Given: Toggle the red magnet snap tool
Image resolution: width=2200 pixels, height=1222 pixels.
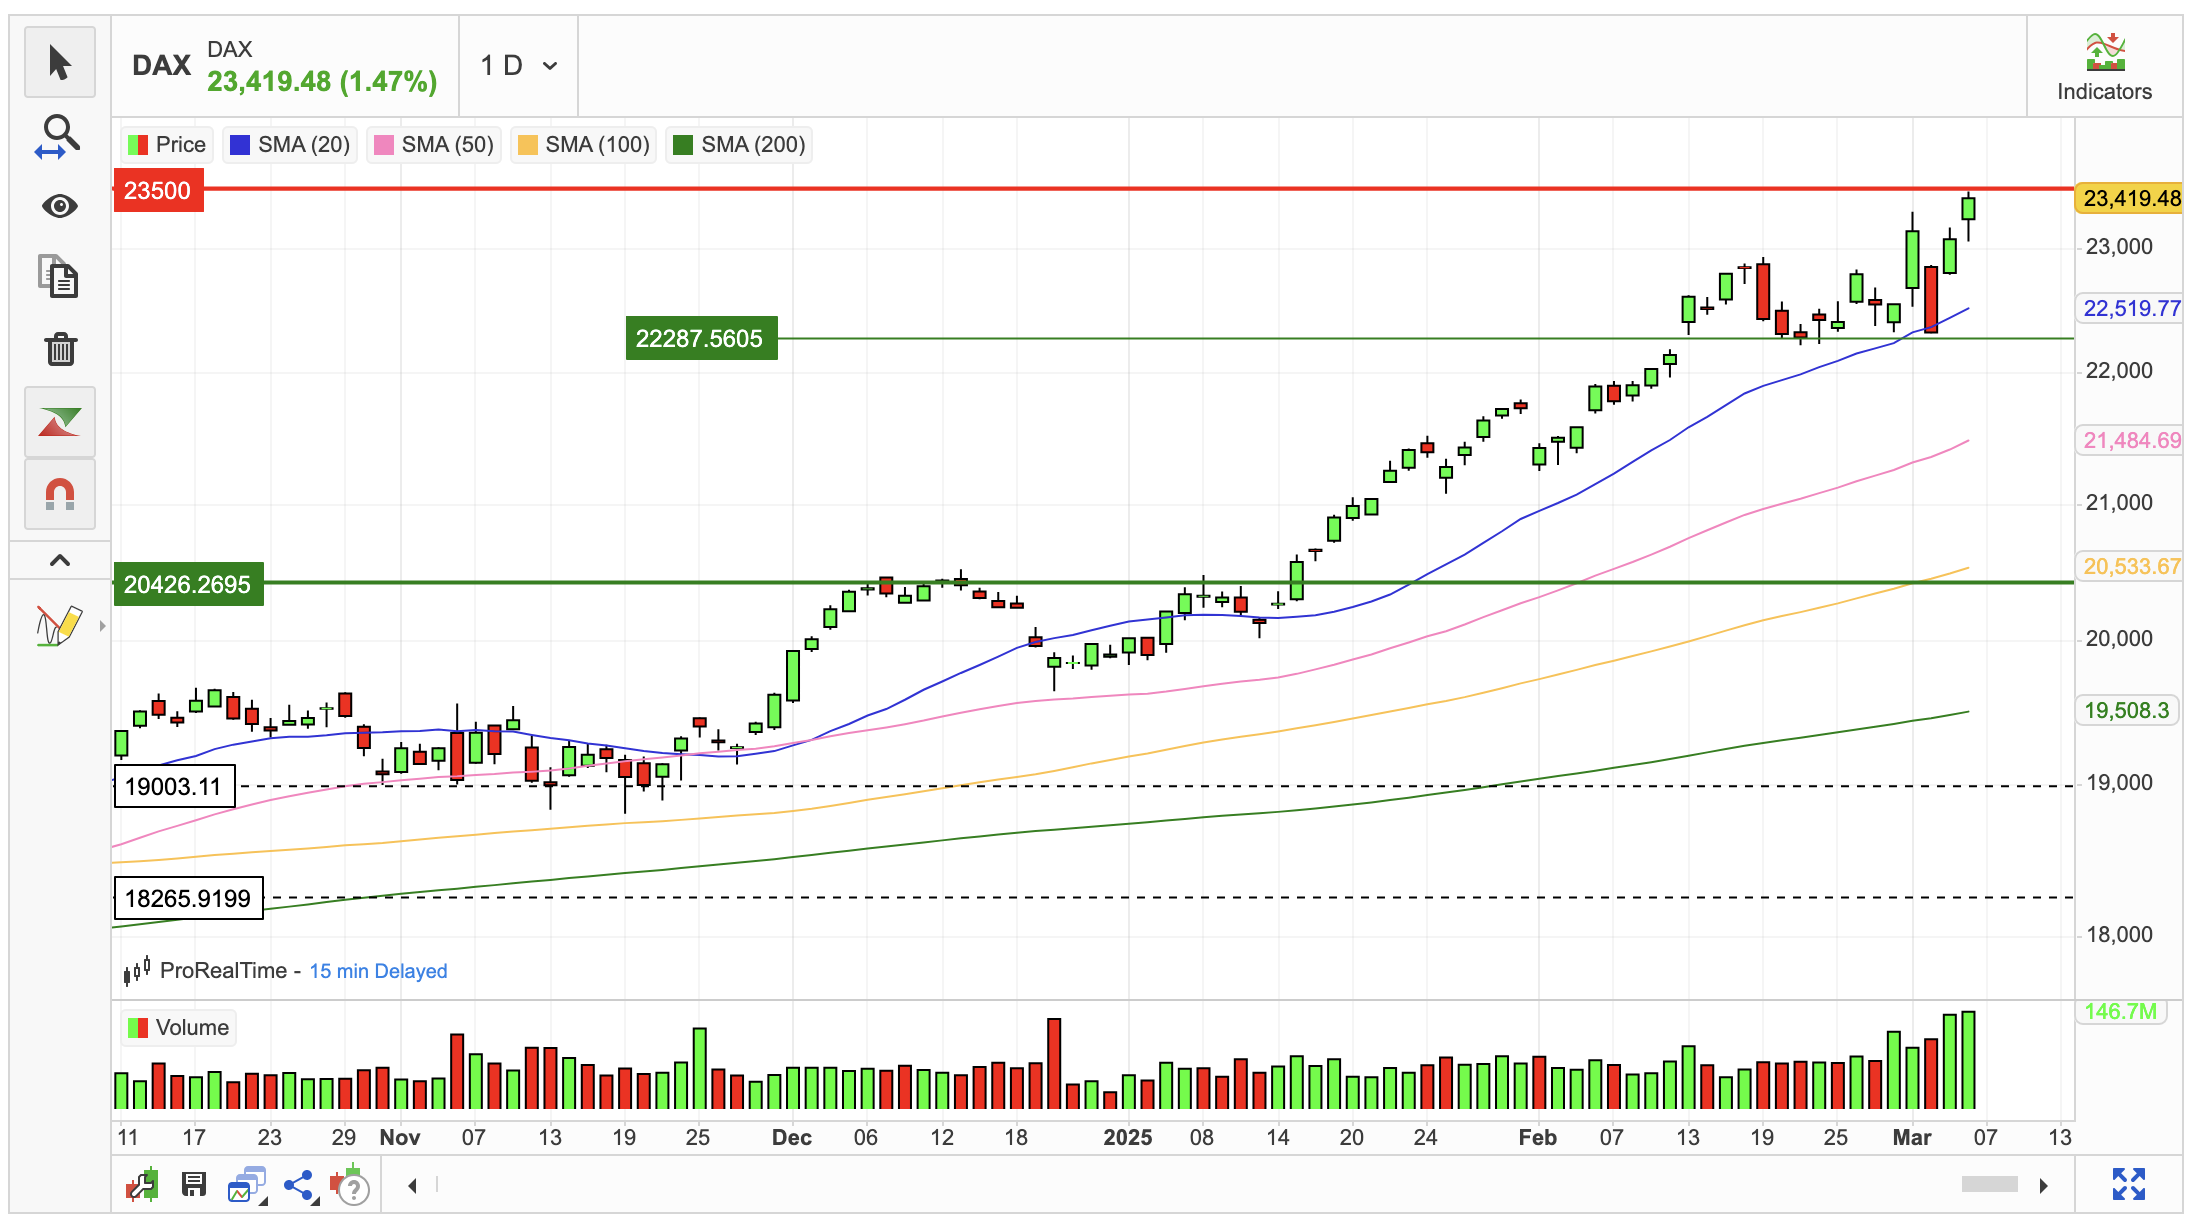Looking at the screenshot, I should tap(60, 494).
